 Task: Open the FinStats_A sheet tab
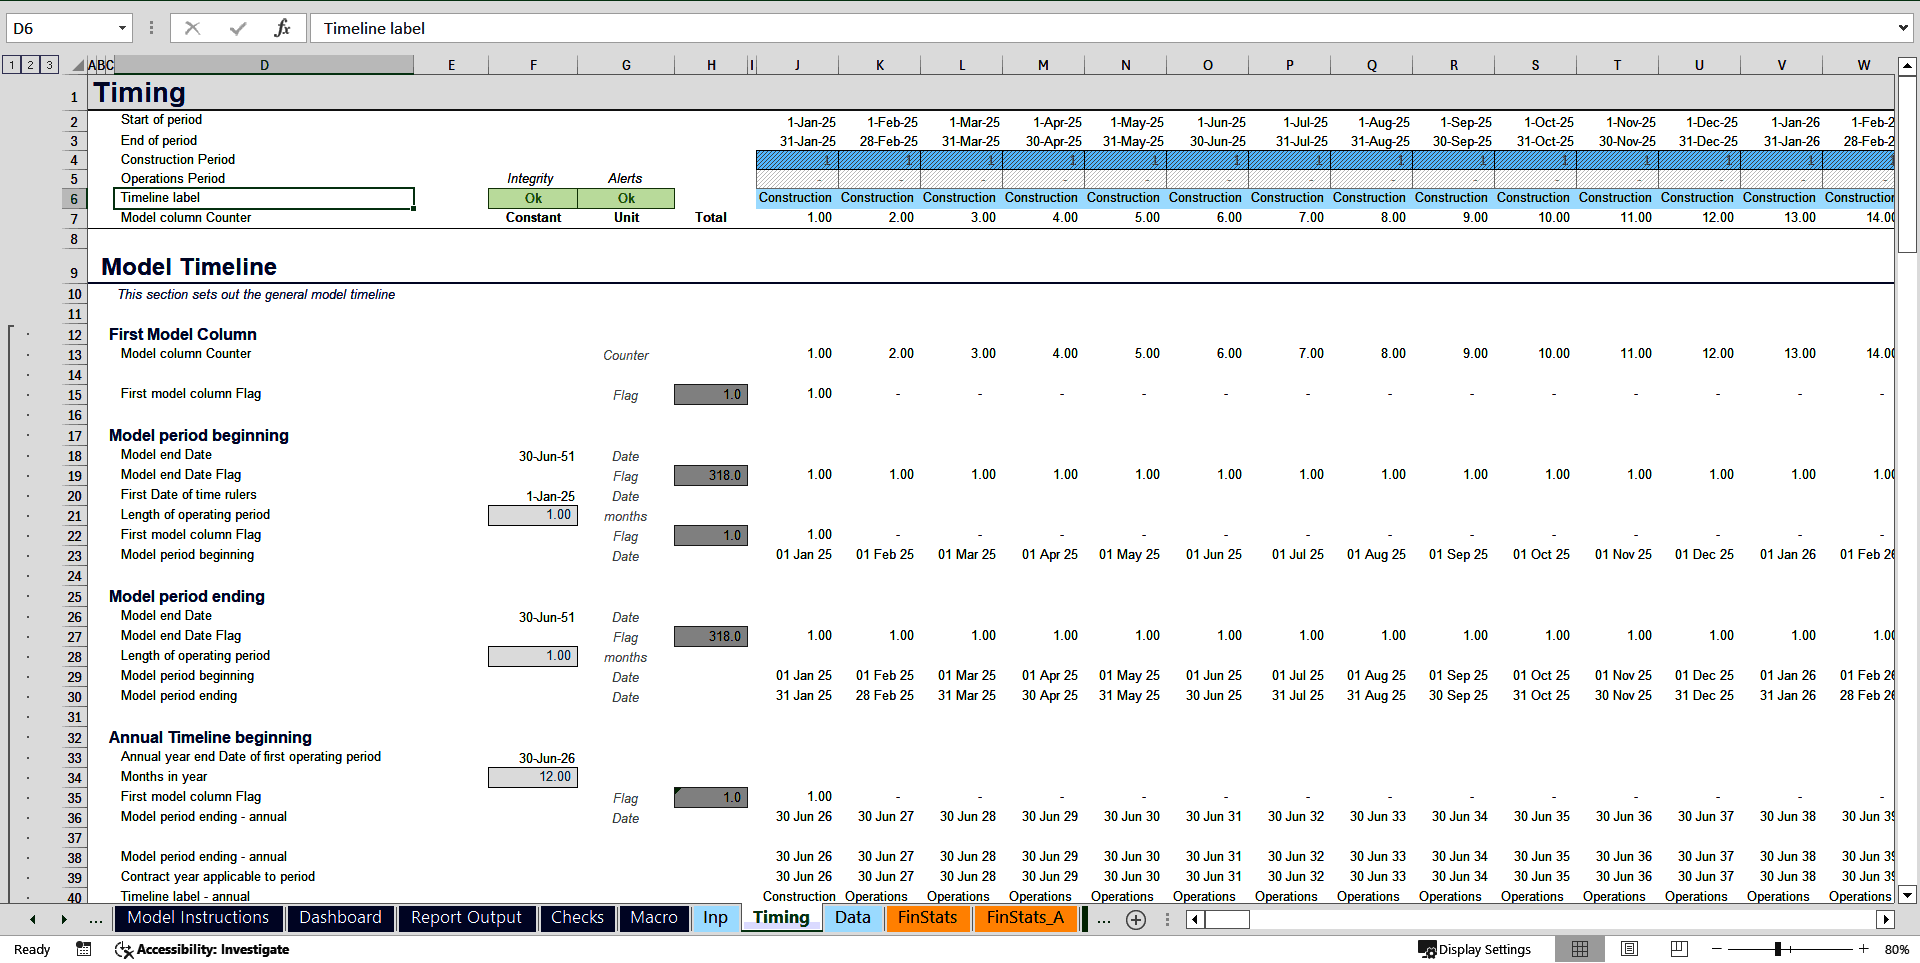click(x=1025, y=918)
